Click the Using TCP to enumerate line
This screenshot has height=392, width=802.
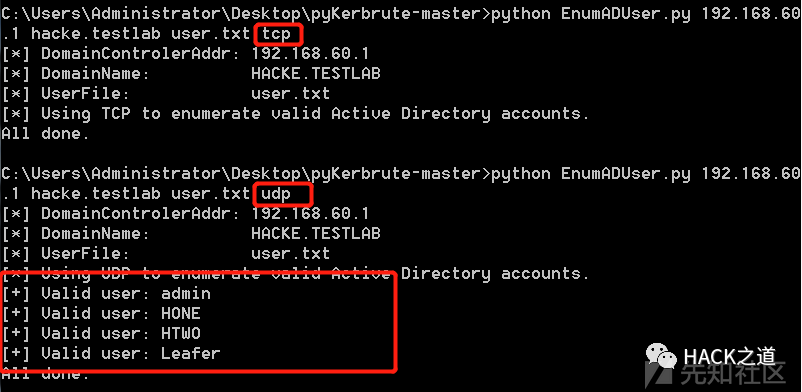[x=295, y=114]
